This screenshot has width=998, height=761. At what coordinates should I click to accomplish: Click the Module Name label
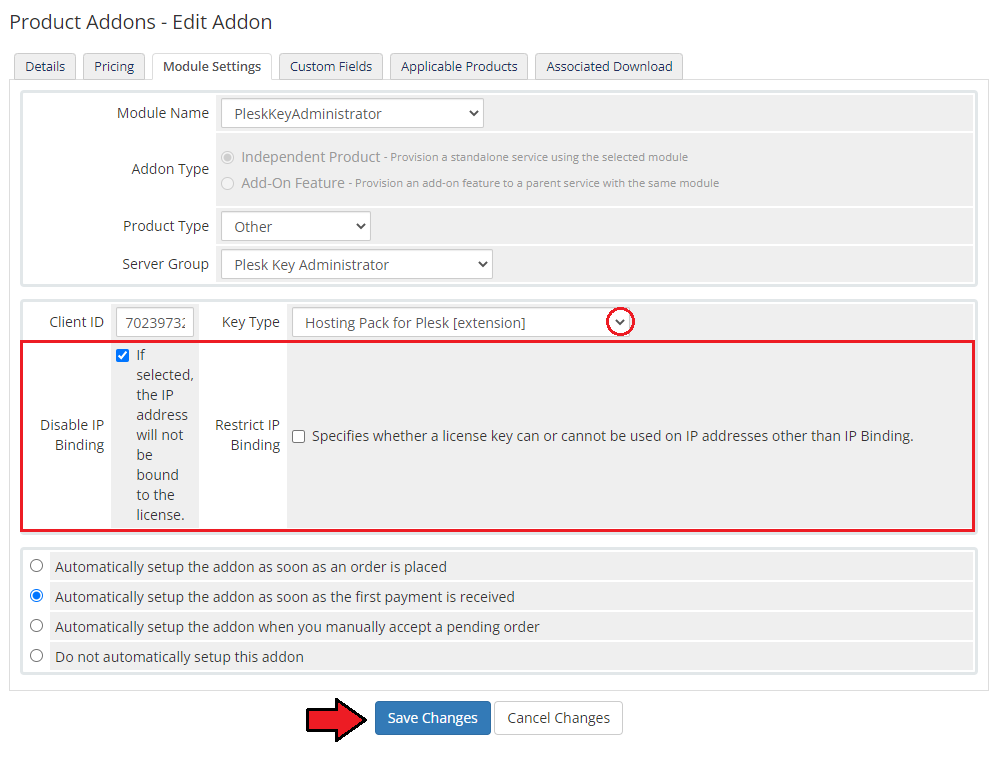coord(163,113)
